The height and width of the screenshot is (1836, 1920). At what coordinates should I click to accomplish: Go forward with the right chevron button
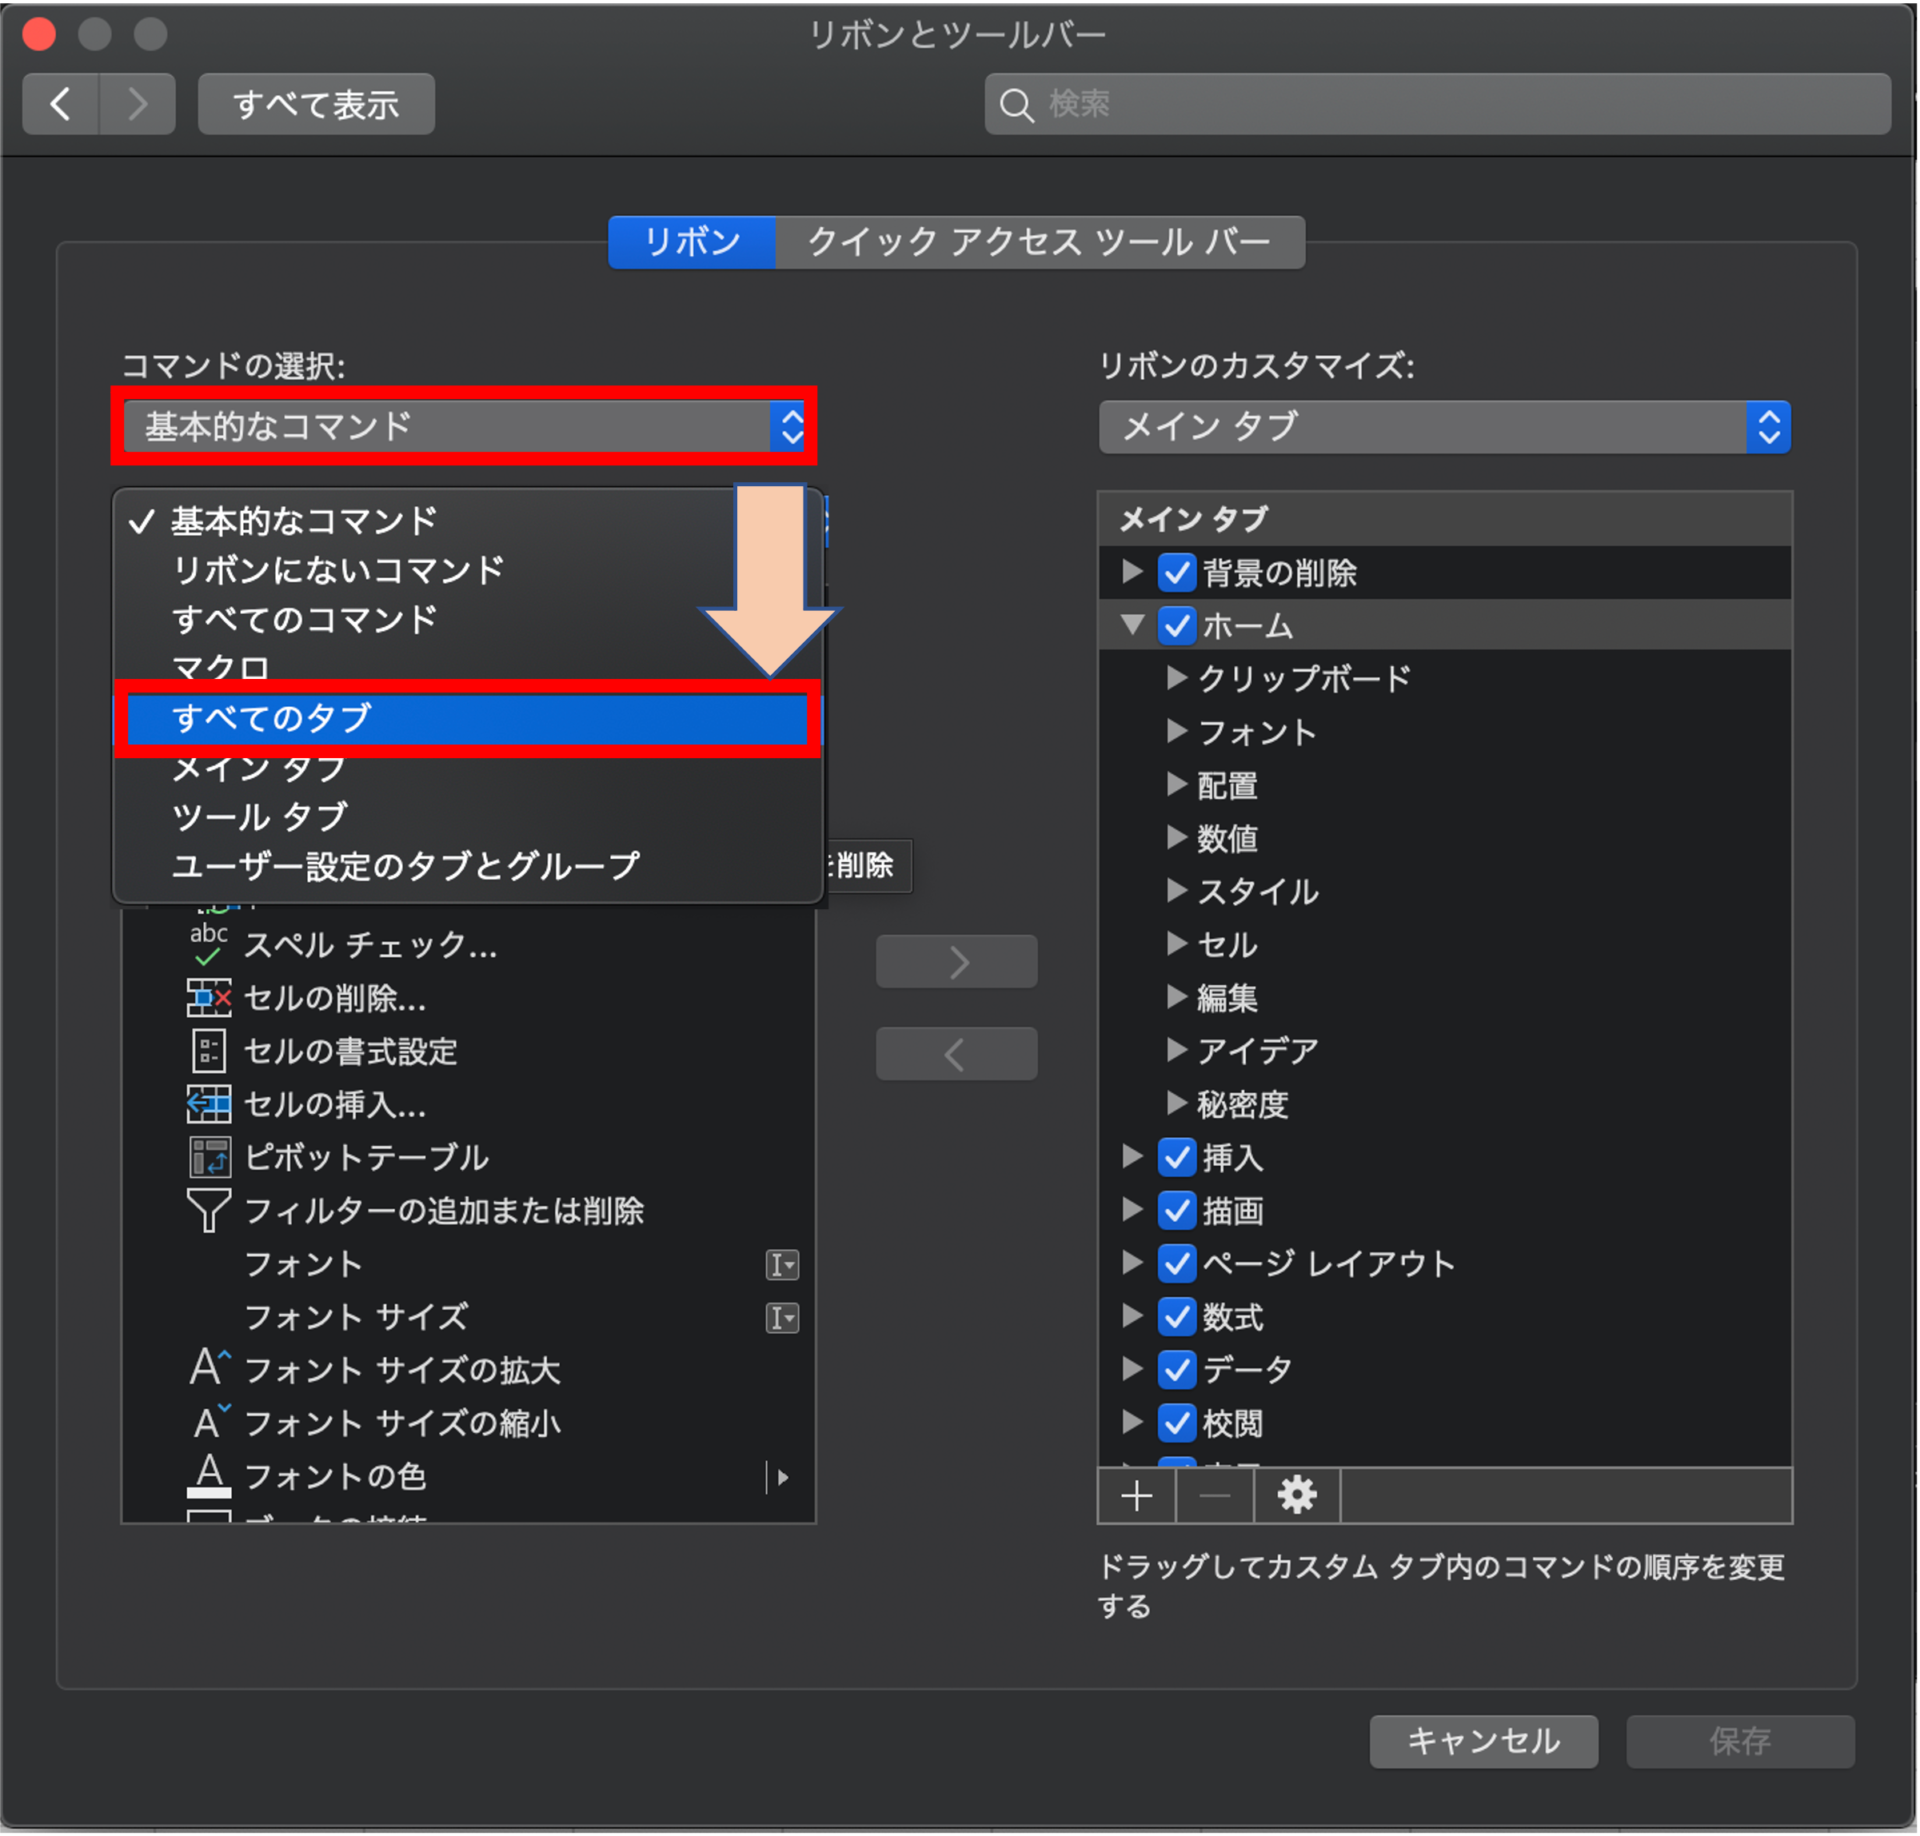pyautogui.click(x=137, y=104)
